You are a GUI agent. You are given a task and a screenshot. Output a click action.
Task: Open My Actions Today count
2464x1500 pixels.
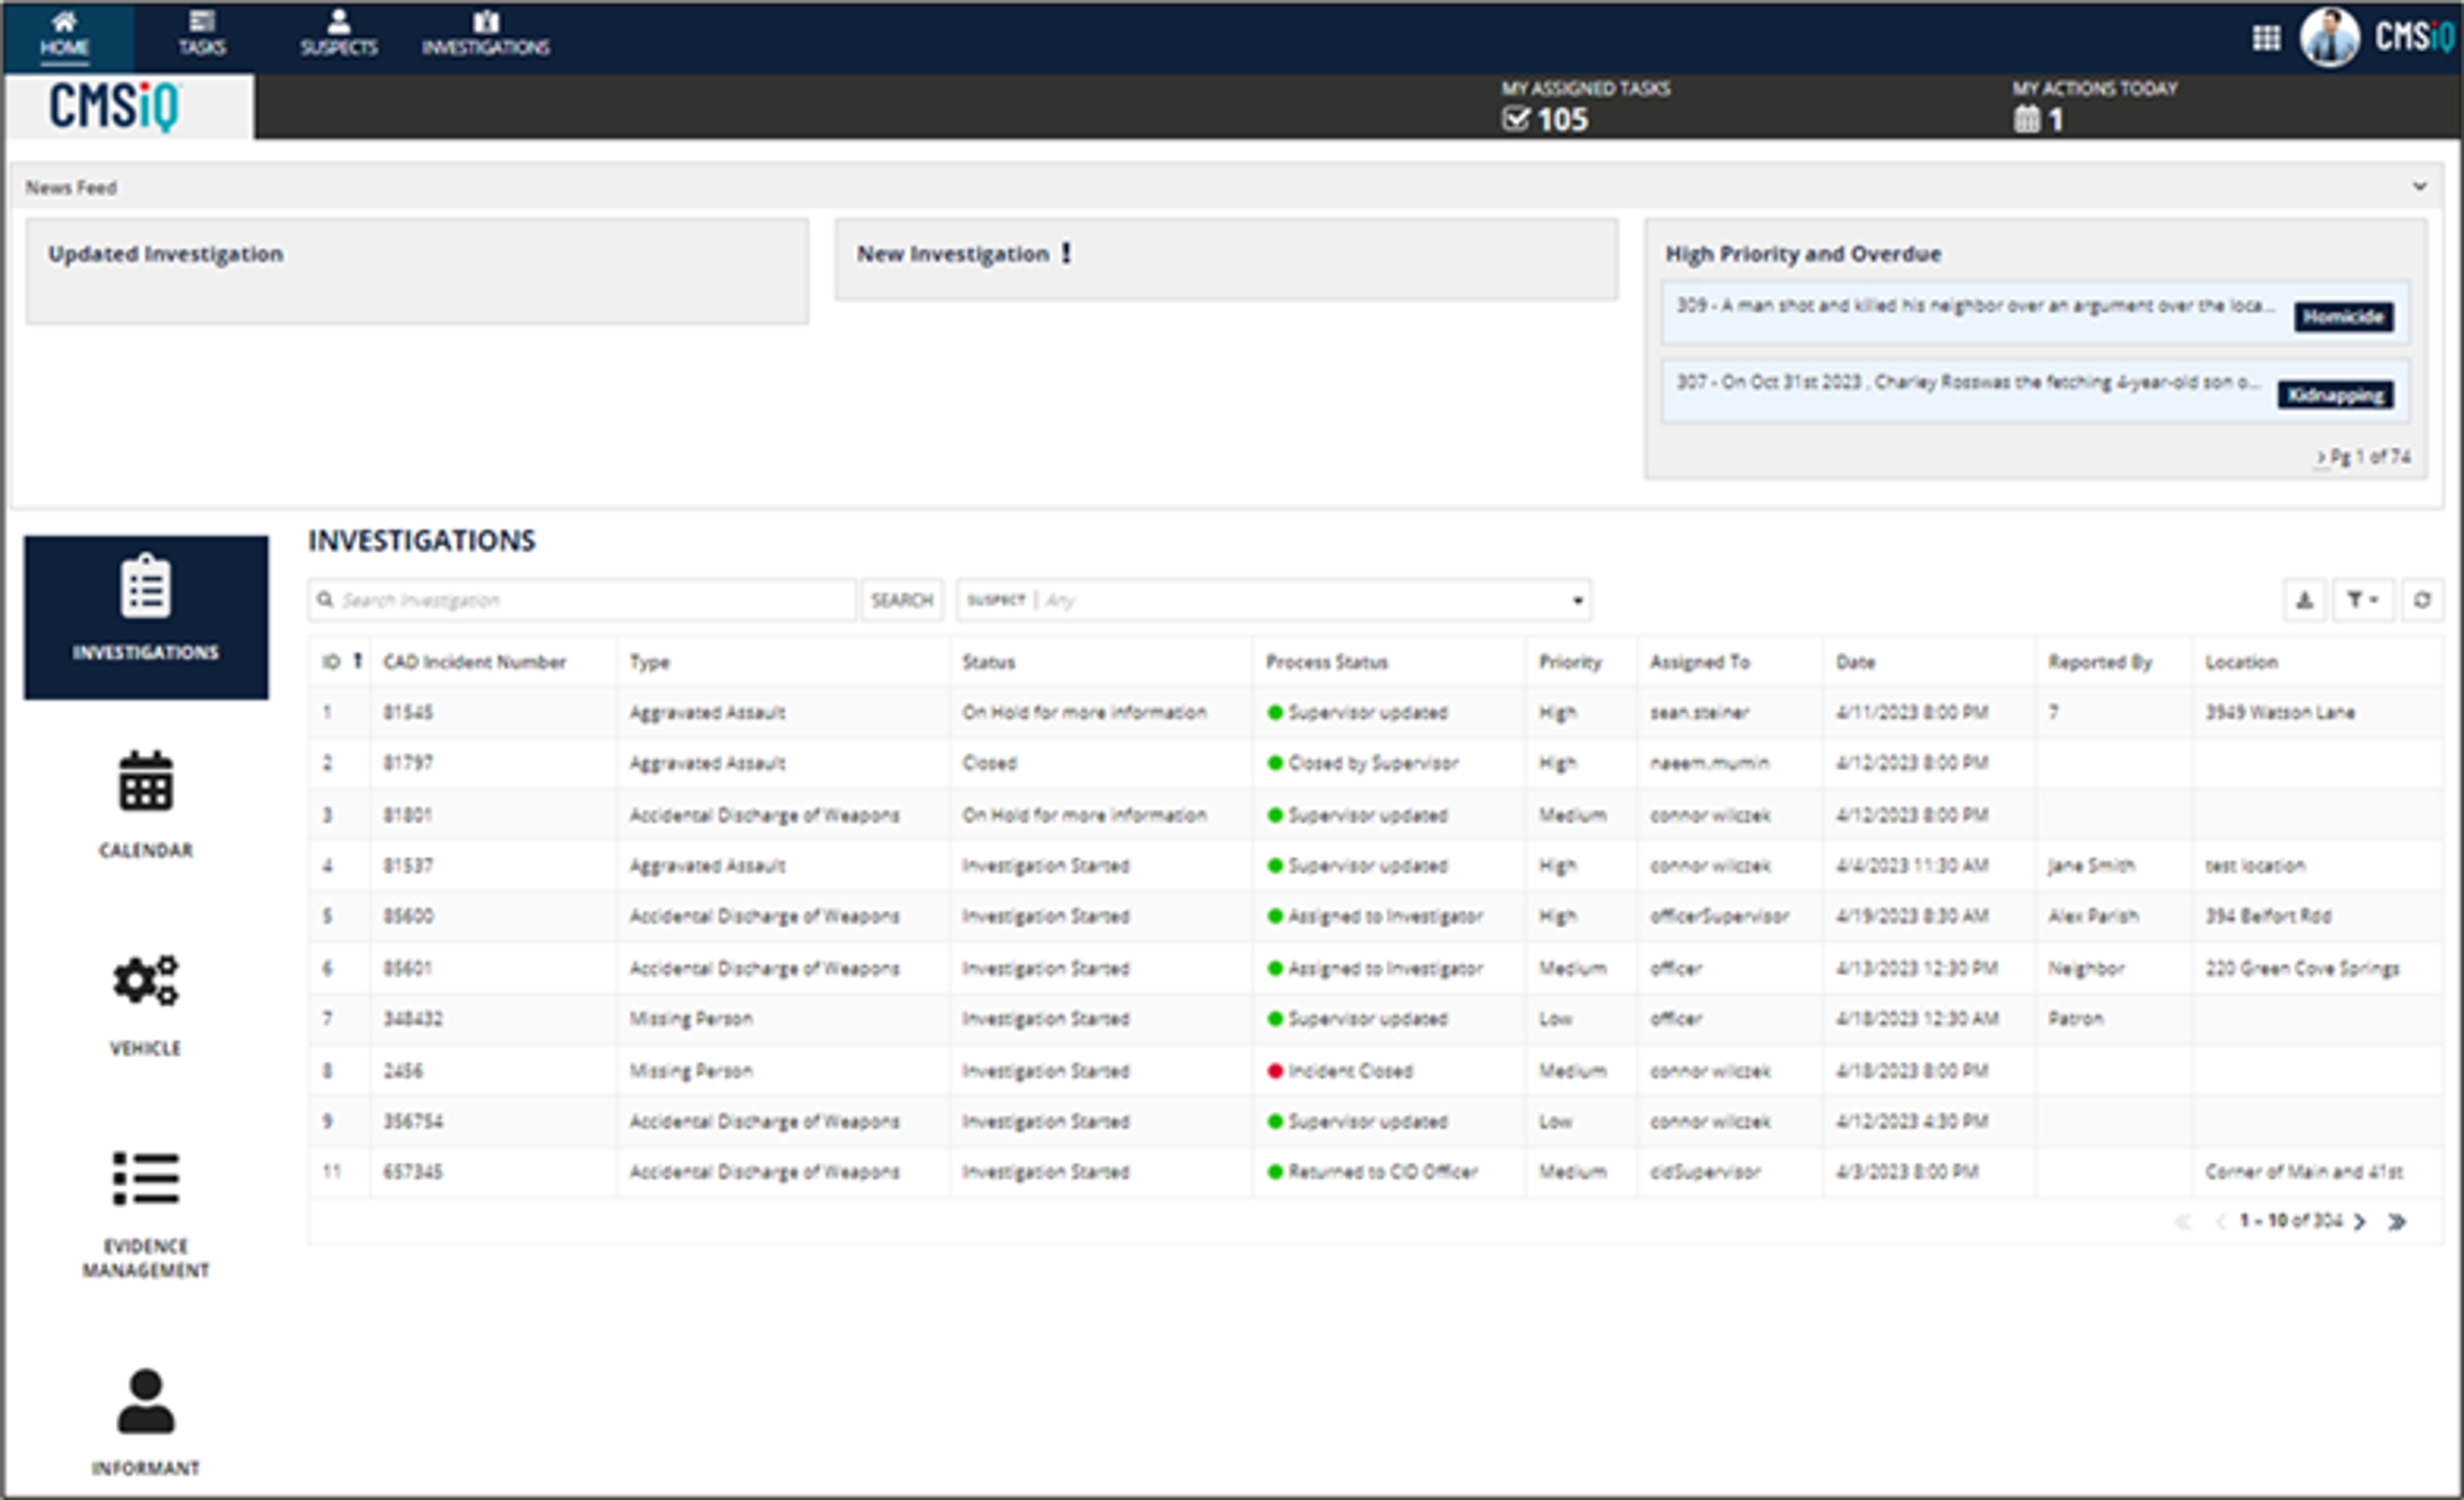click(2038, 120)
